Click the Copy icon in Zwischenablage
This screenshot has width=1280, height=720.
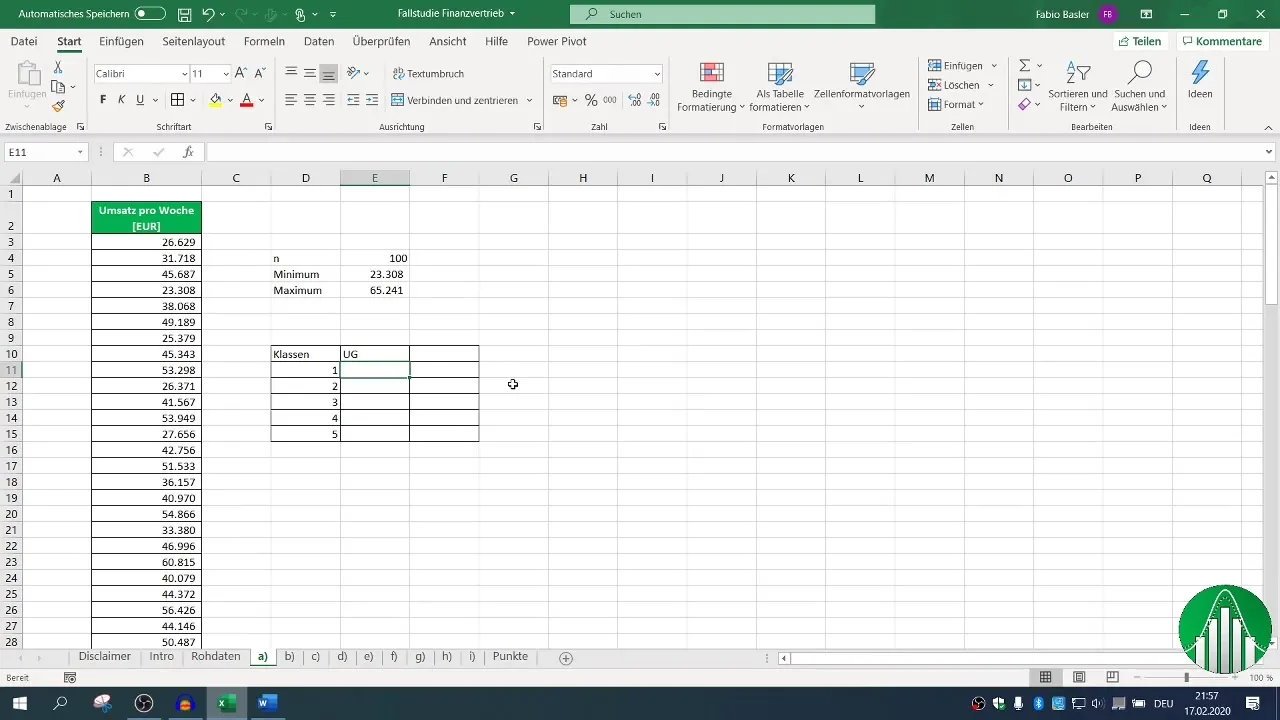tap(58, 87)
